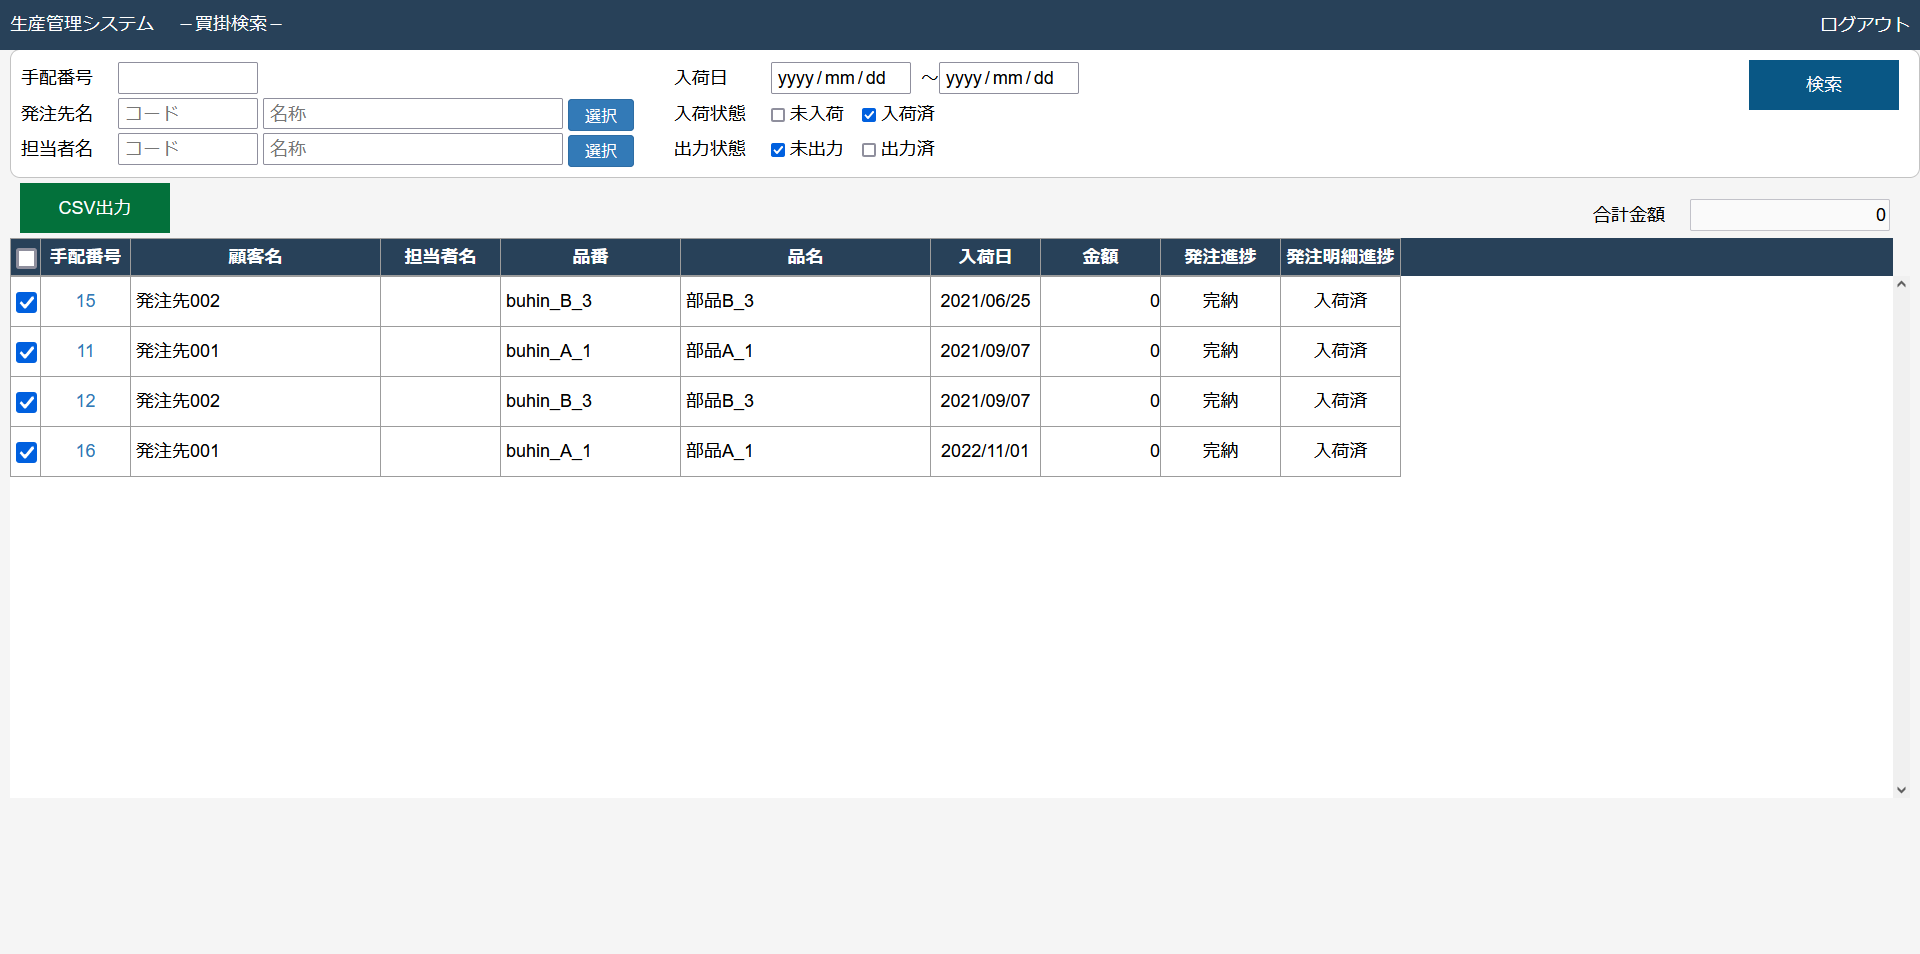Image resolution: width=1920 pixels, height=954 pixels.
Task: Click the 発注先名 コード input field
Action: click(188, 114)
